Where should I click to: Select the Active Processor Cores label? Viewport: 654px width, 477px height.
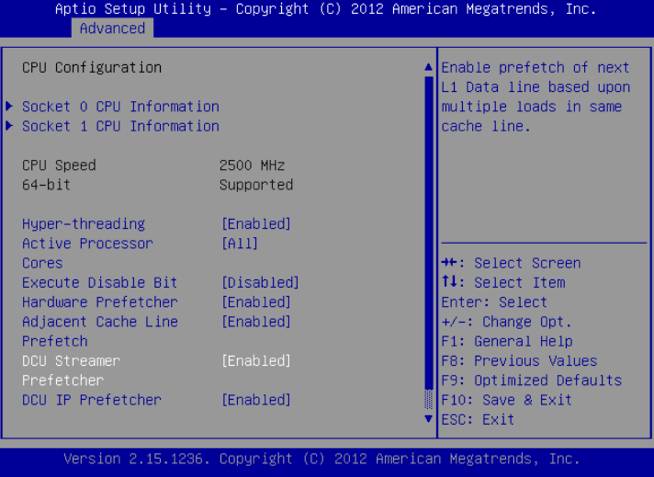[88, 253]
